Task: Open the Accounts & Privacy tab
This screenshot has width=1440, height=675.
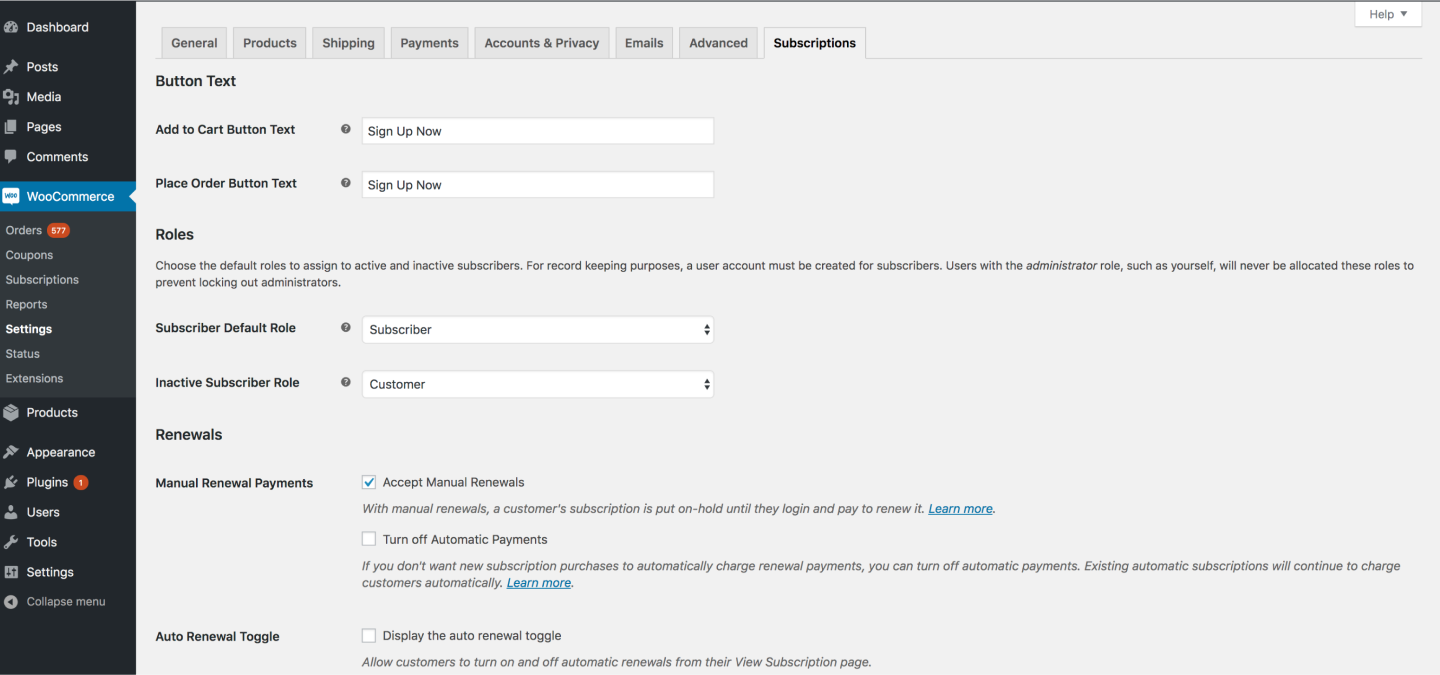Action: coord(541,43)
